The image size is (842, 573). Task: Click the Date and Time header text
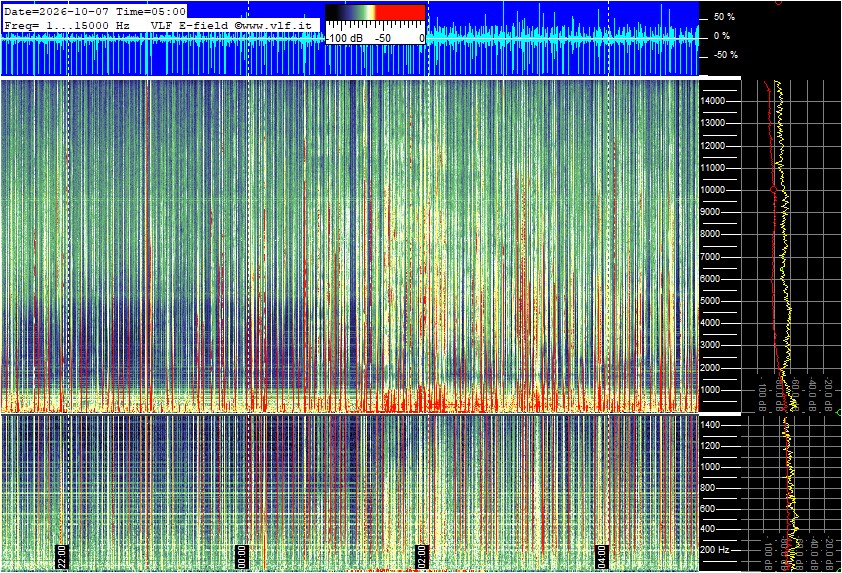click(95, 11)
